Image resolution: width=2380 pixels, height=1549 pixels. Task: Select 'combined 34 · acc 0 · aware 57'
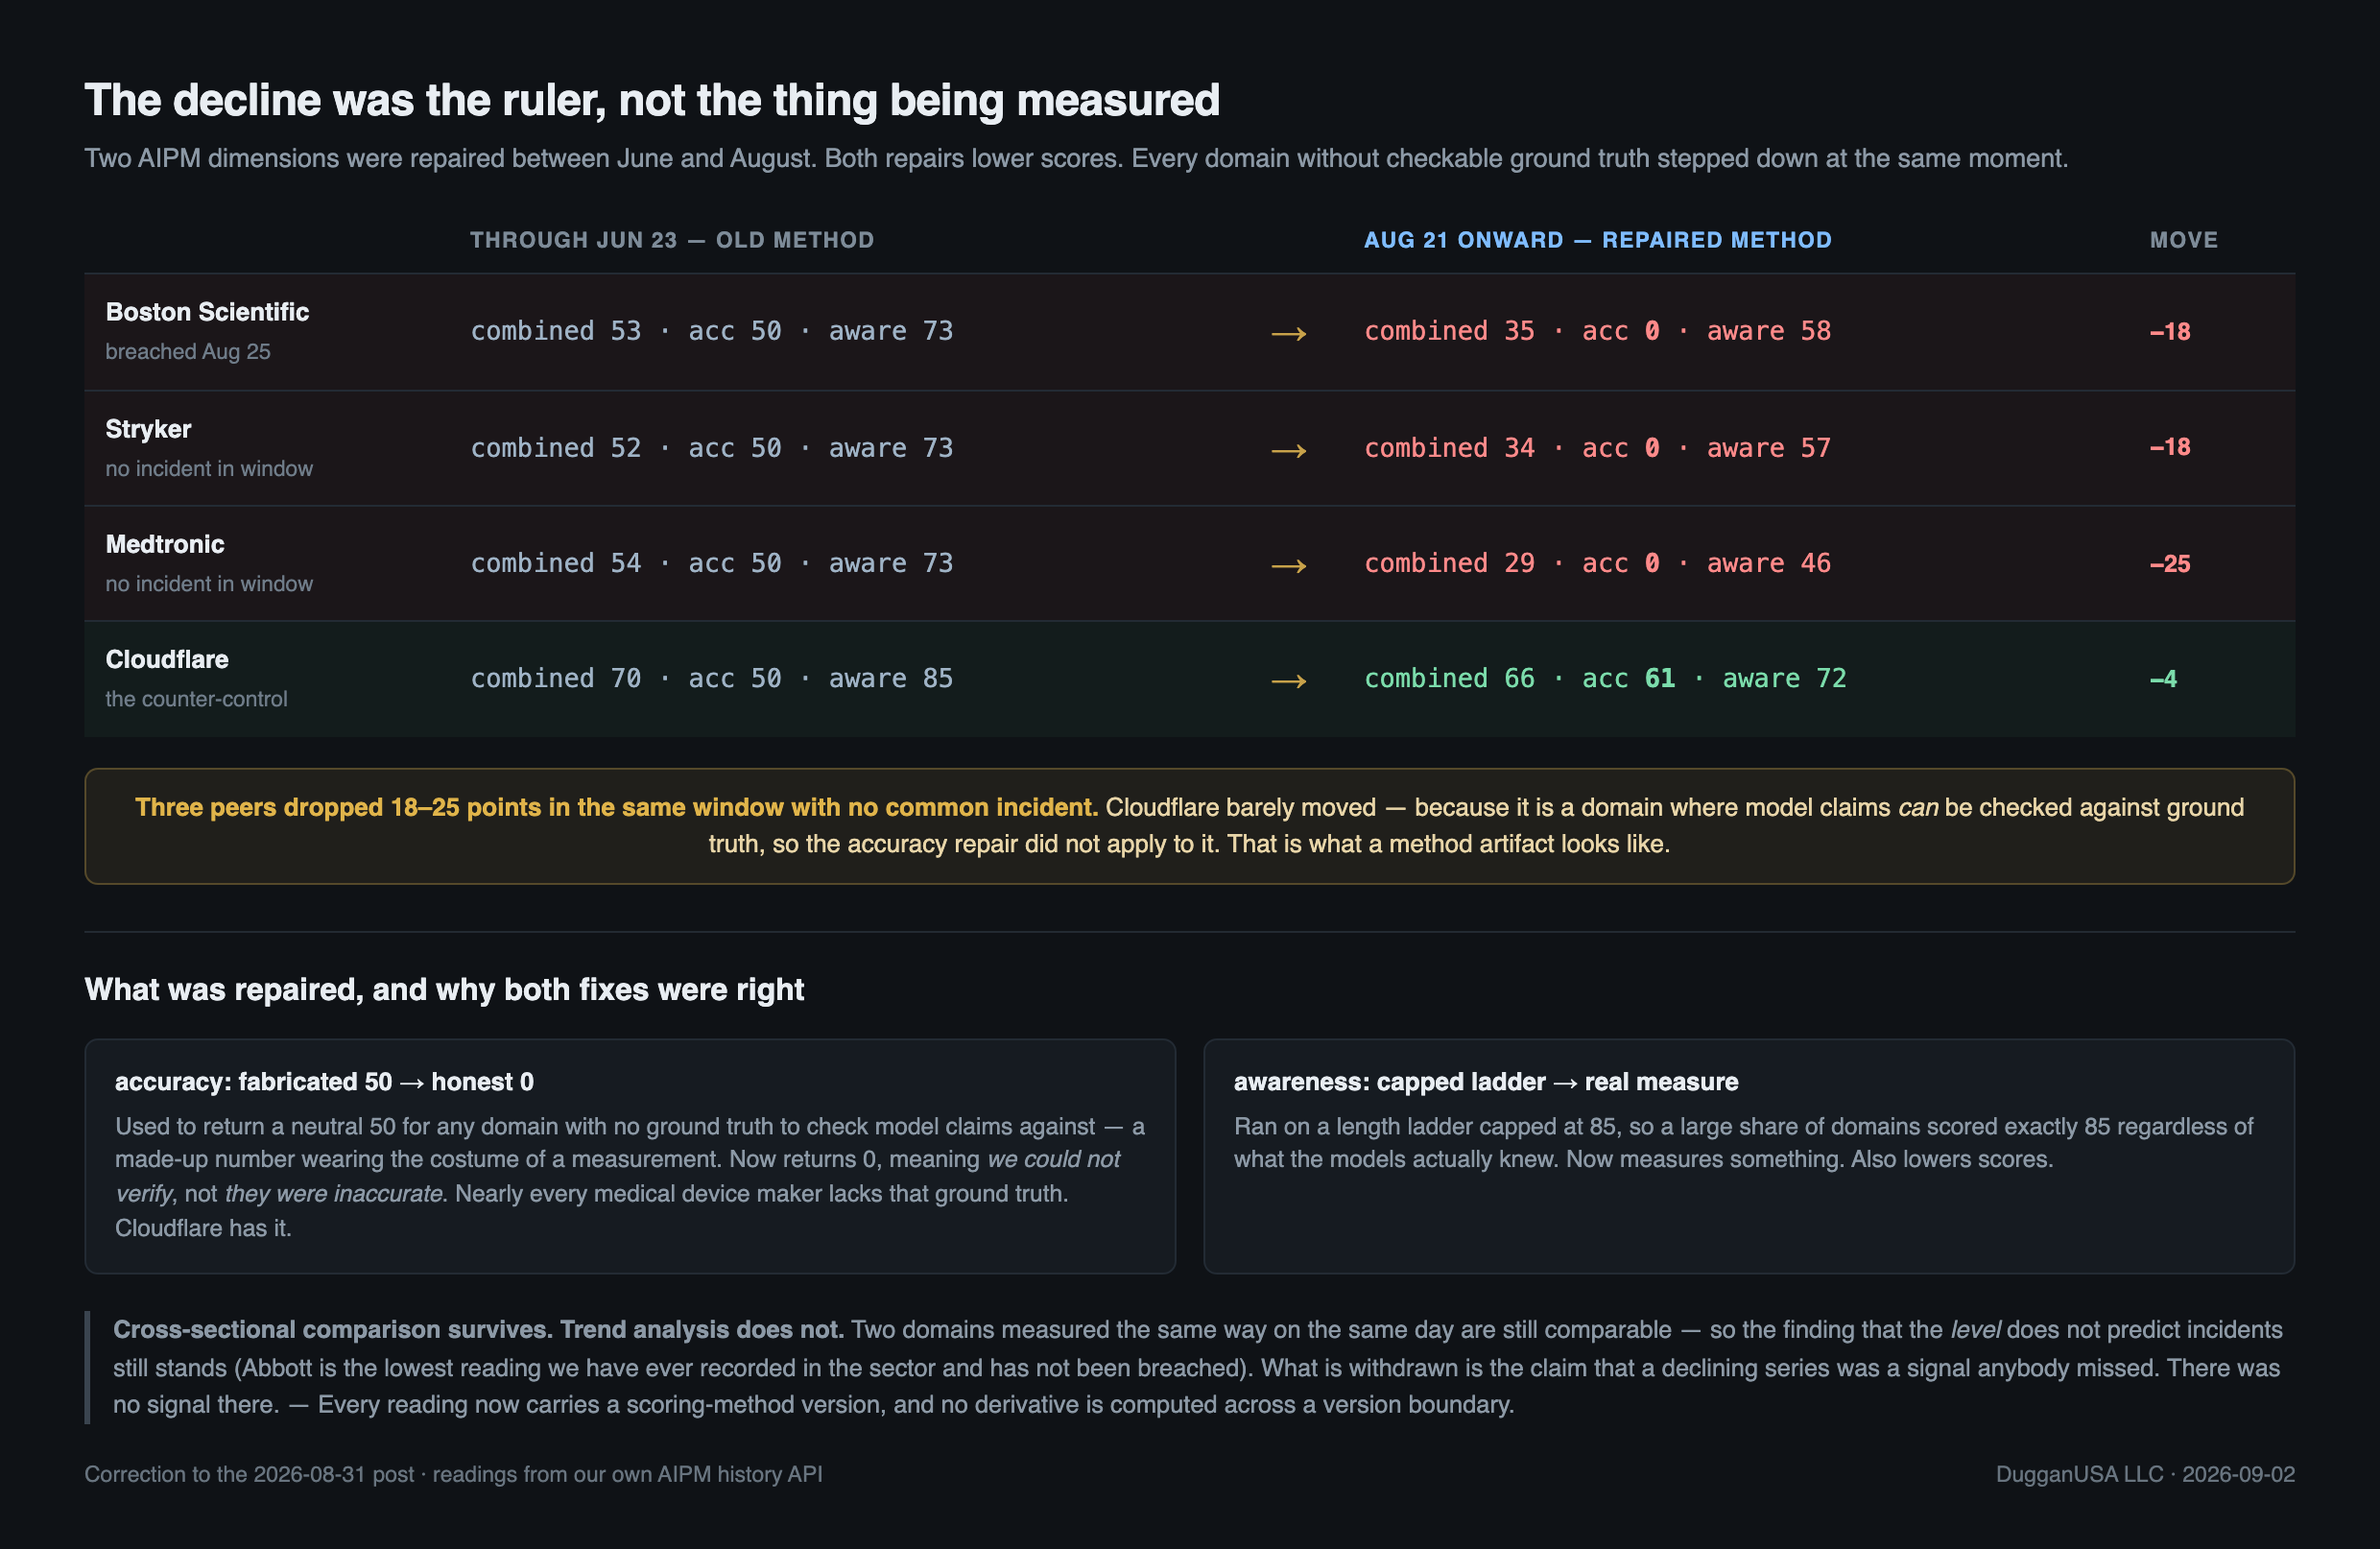pyautogui.click(x=1597, y=448)
